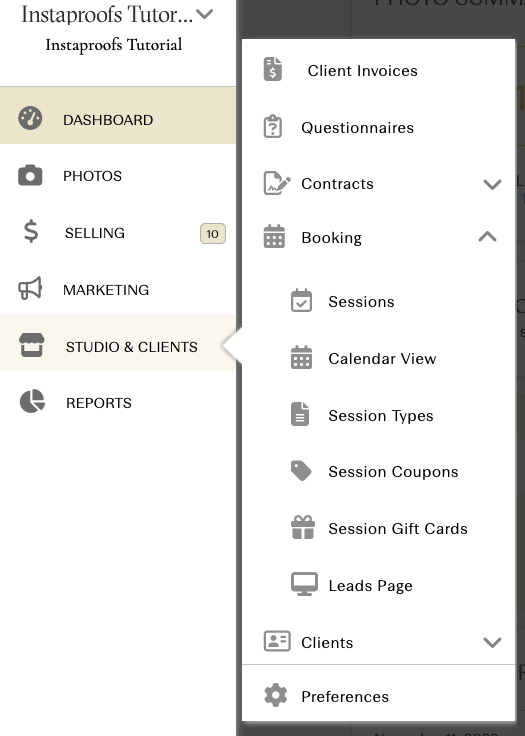
Task: Click the Session Coupons tag icon
Action: click(301, 471)
